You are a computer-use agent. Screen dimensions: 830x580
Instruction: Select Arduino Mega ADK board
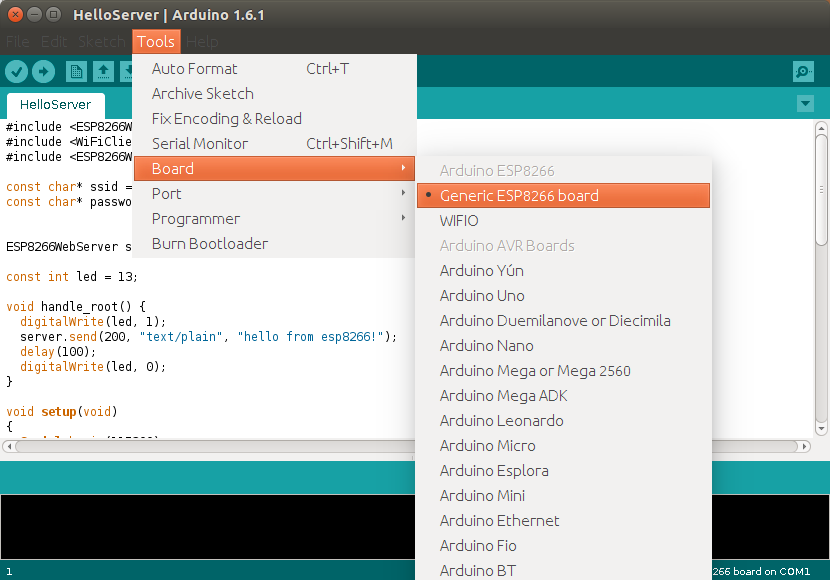coord(563,396)
